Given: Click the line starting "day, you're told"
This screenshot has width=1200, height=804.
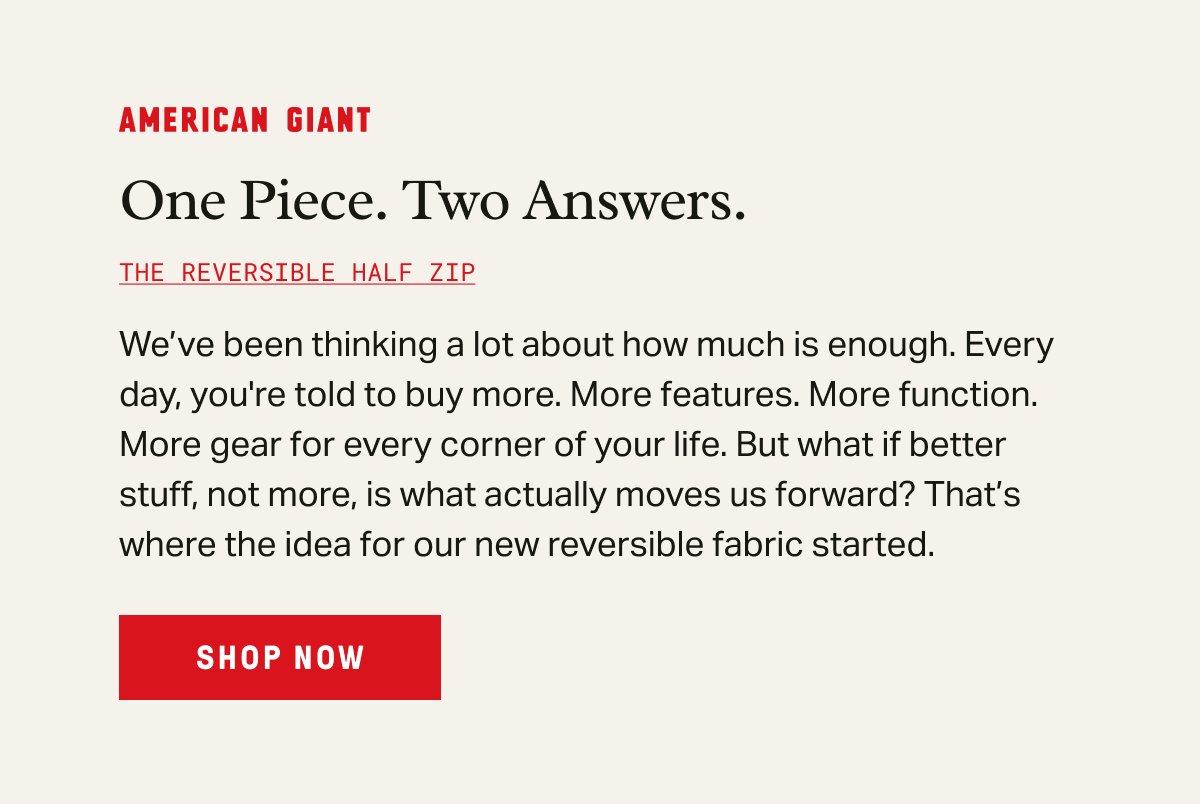Looking at the screenshot, I should (x=579, y=395).
